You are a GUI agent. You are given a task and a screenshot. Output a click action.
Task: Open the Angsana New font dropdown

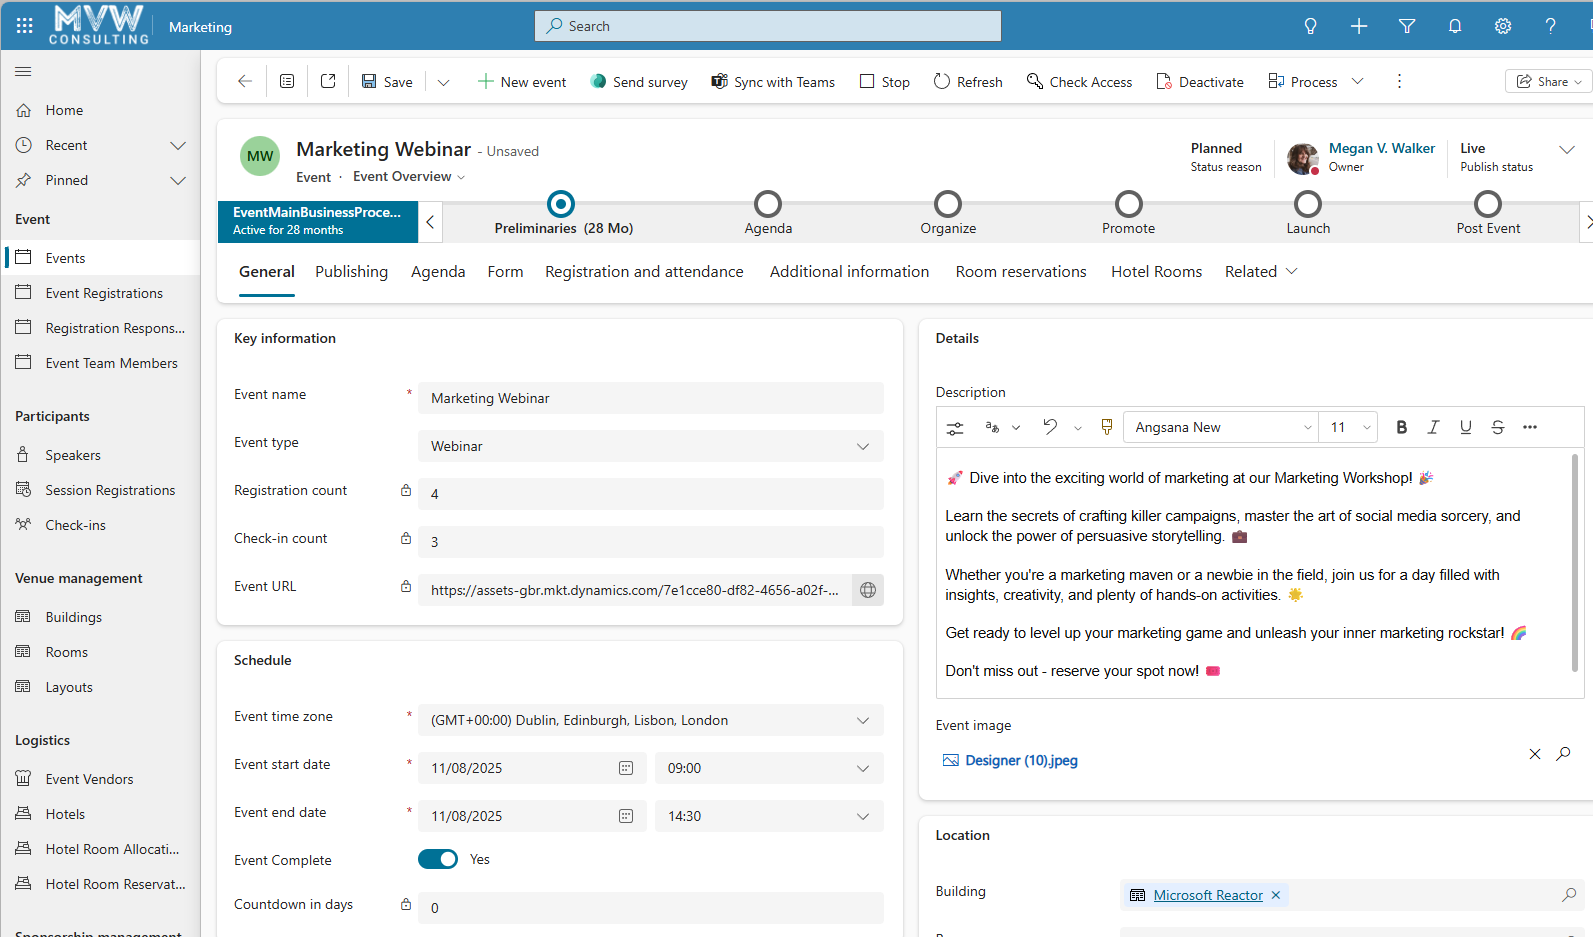click(1222, 427)
